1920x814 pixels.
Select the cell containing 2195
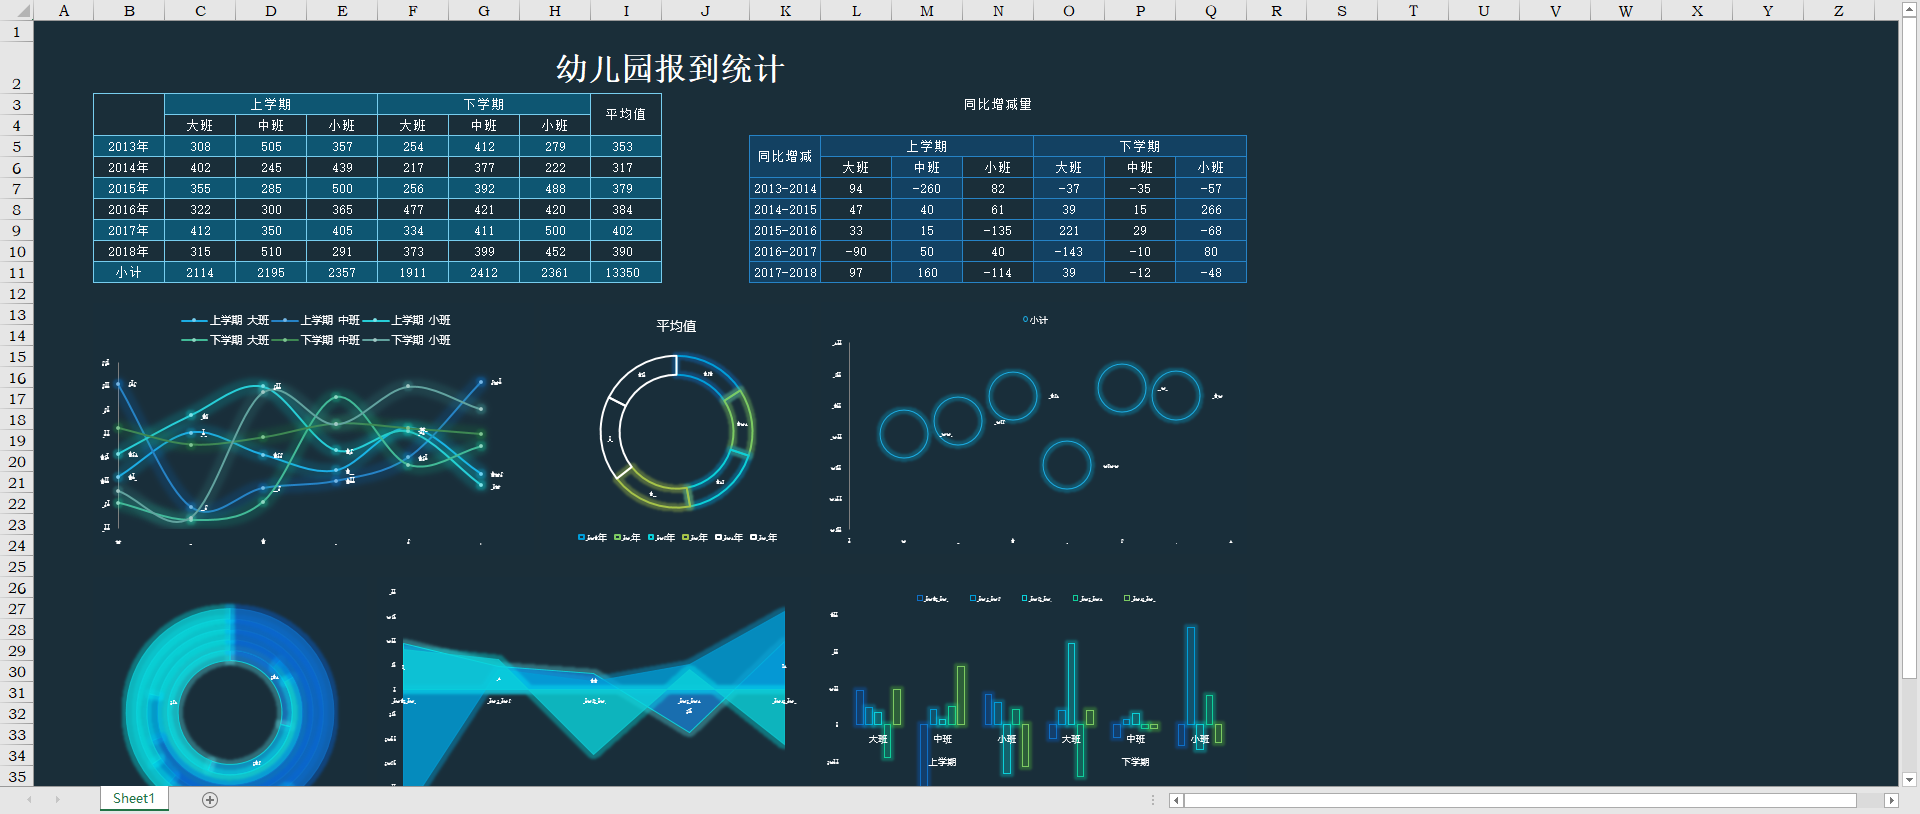coord(271,273)
